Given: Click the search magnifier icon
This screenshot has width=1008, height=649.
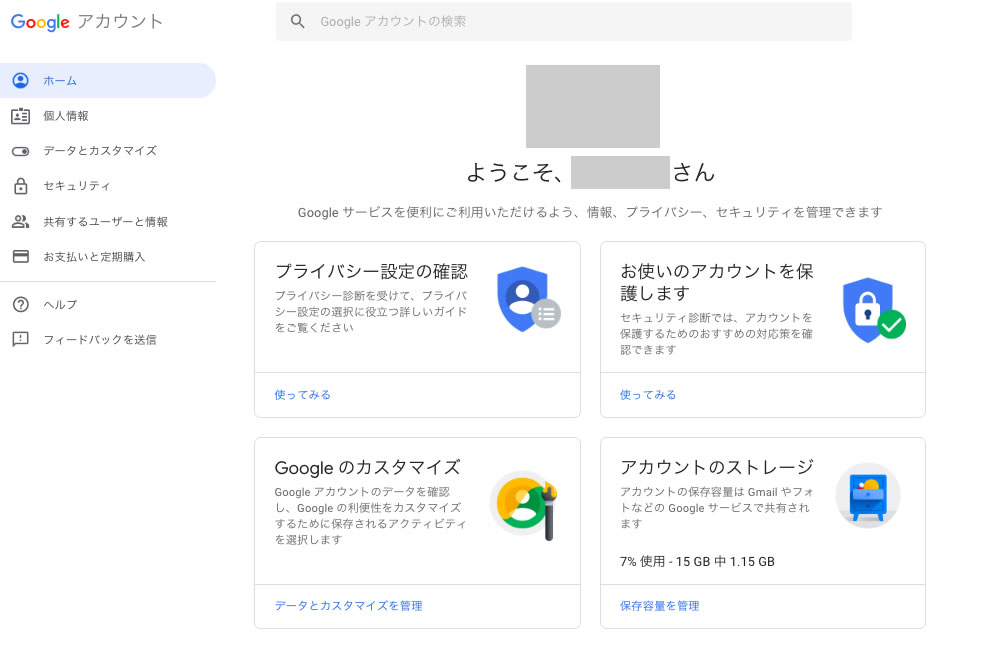Looking at the screenshot, I should (x=297, y=21).
